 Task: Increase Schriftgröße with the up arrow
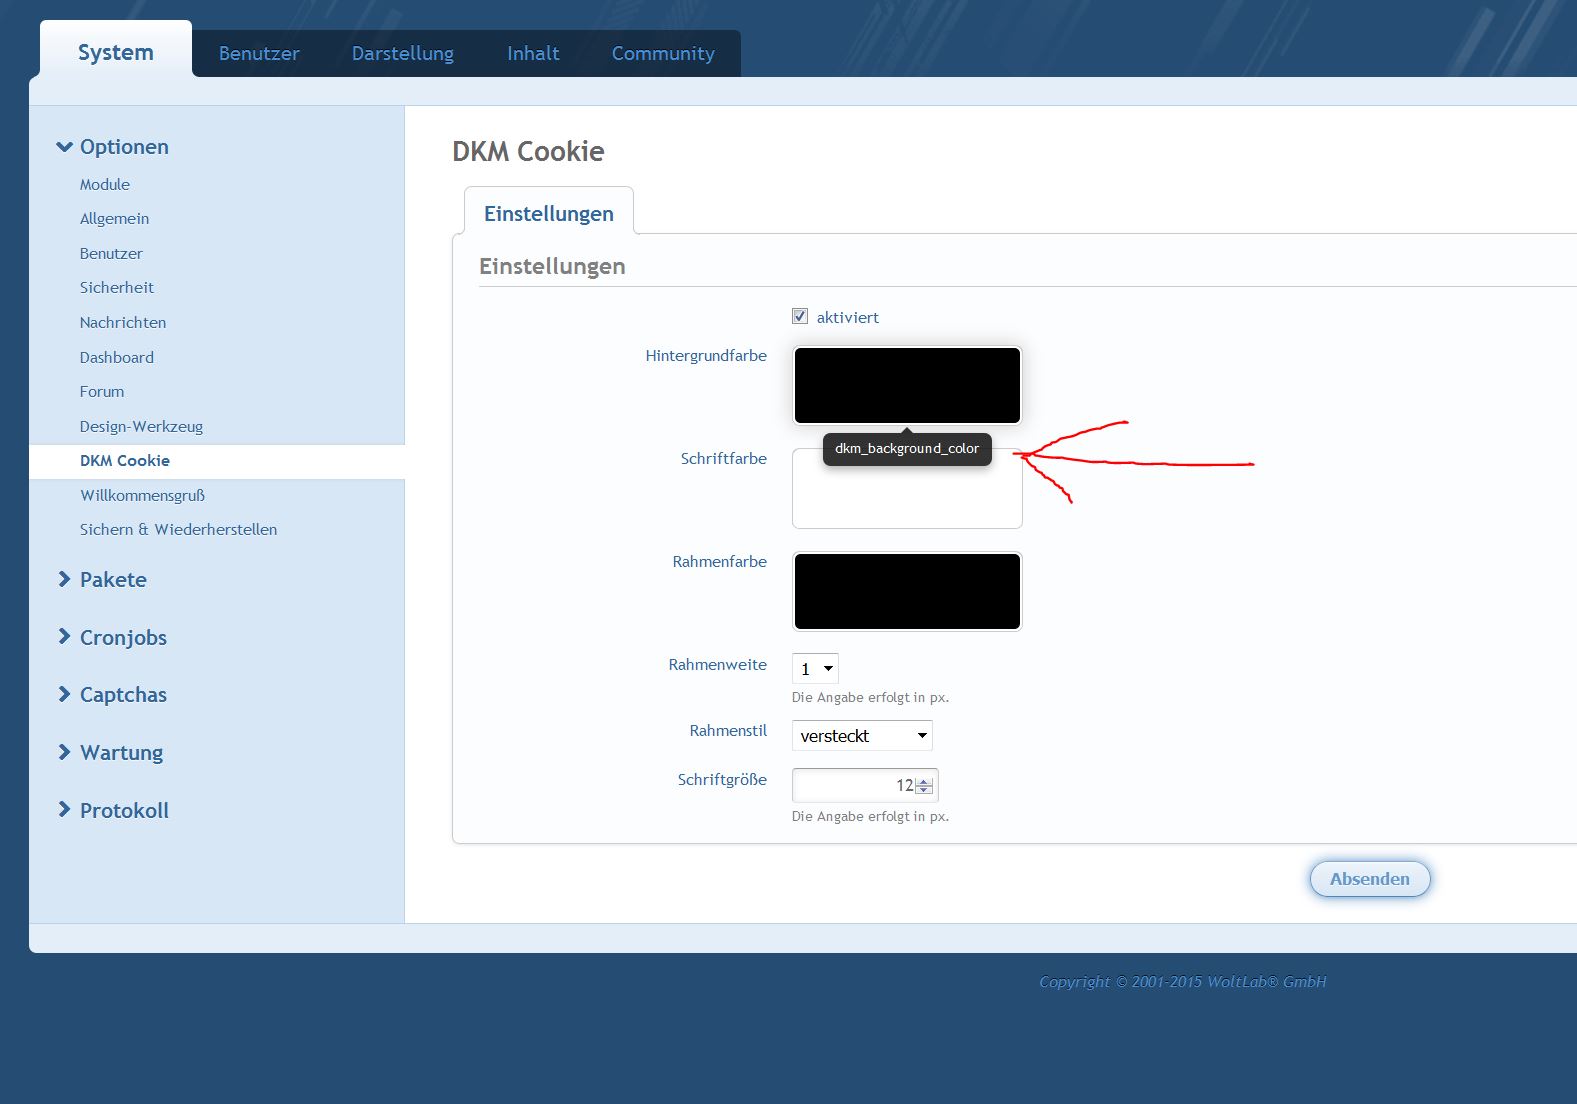[x=924, y=781]
